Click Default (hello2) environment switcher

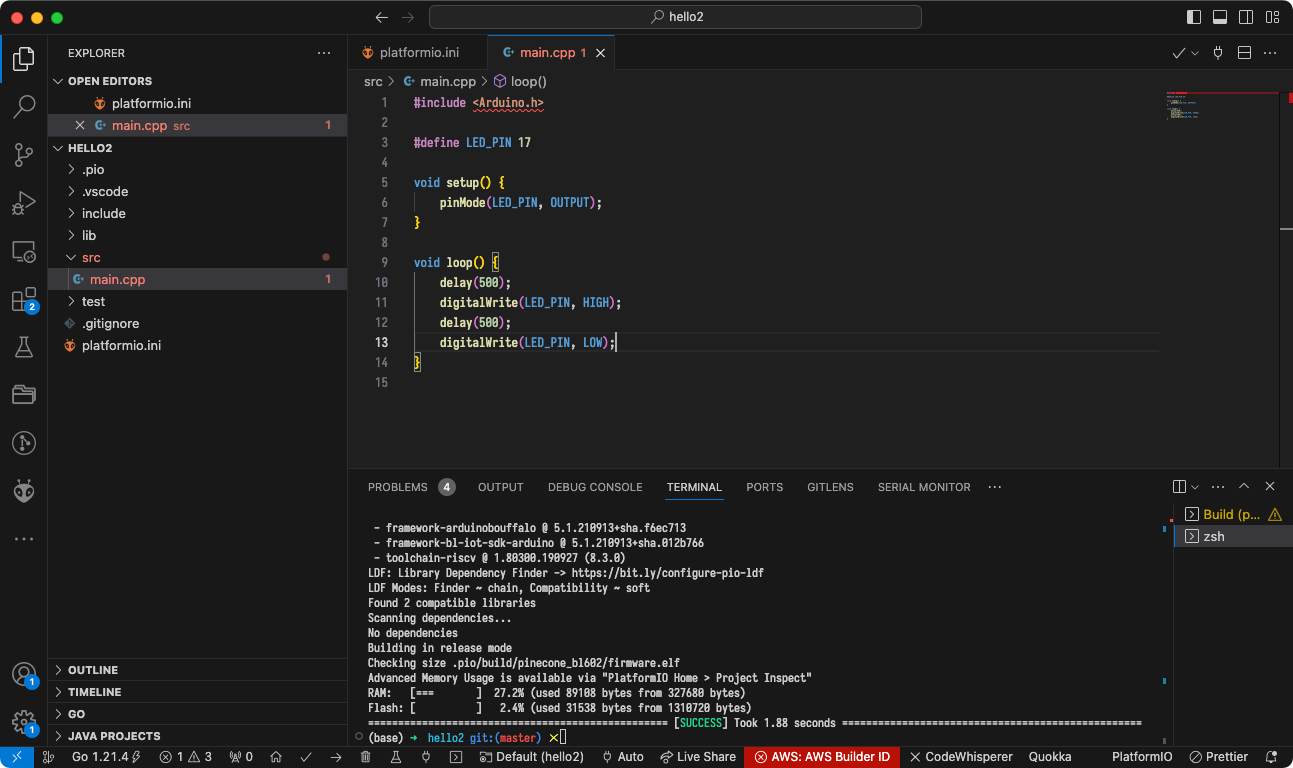click(x=531, y=757)
